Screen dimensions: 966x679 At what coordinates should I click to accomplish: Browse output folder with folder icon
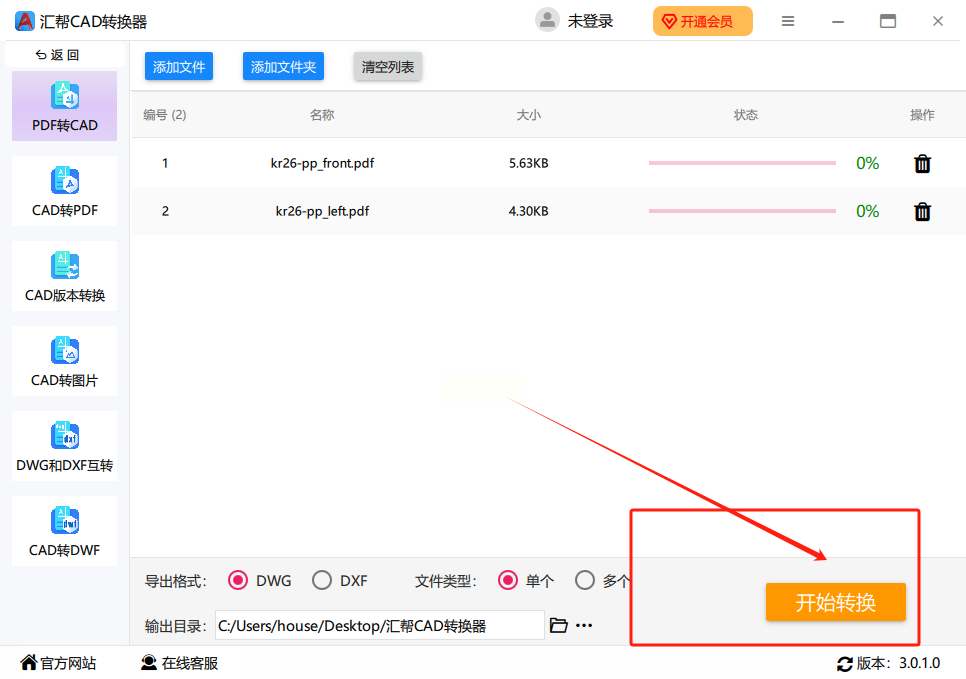tap(558, 625)
